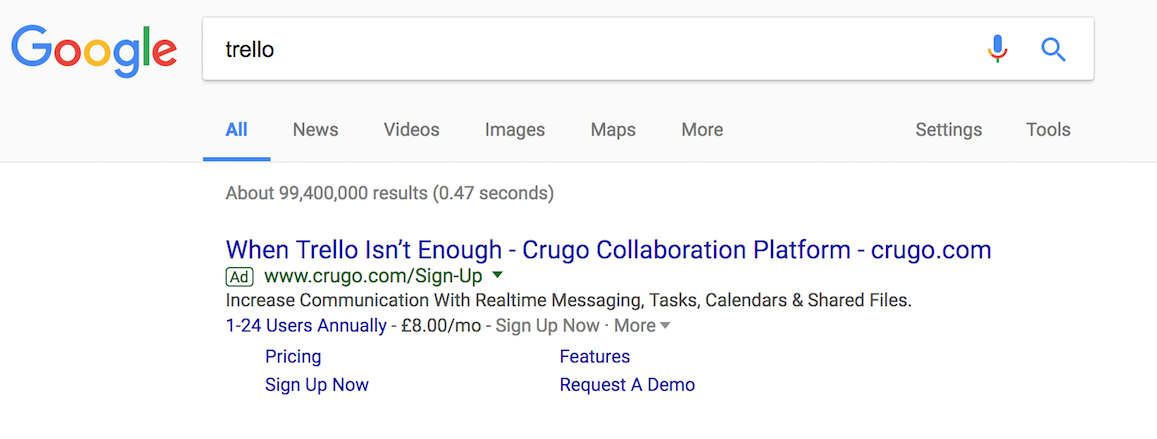
Task: Expand the gray More pricing dropdown
Action: click(x=642, y=325)
